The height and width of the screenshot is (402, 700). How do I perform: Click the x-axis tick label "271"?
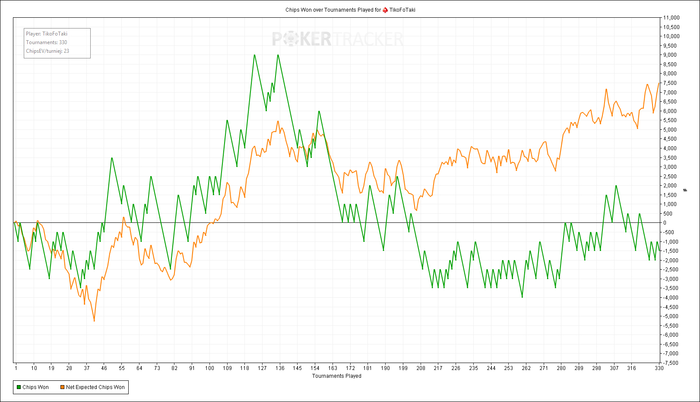click(543, 368)
